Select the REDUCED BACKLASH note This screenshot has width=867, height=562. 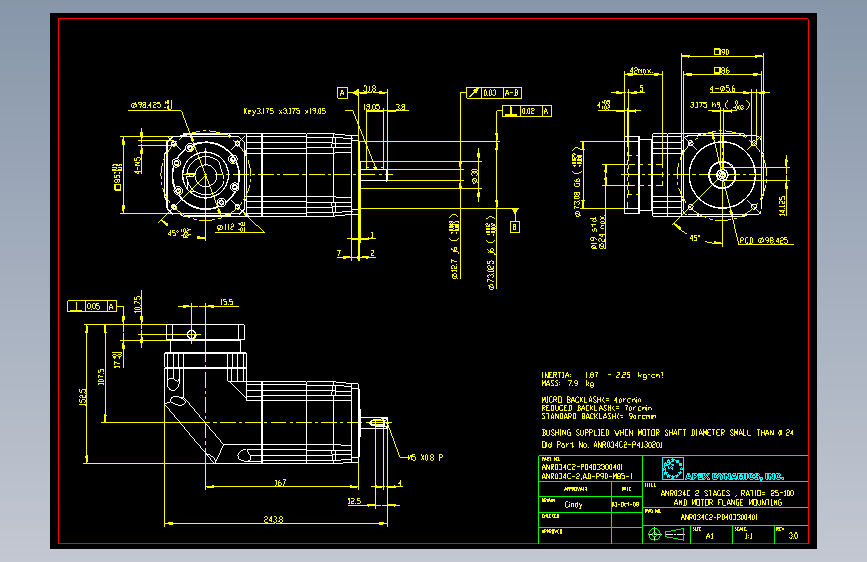point(597,408)
